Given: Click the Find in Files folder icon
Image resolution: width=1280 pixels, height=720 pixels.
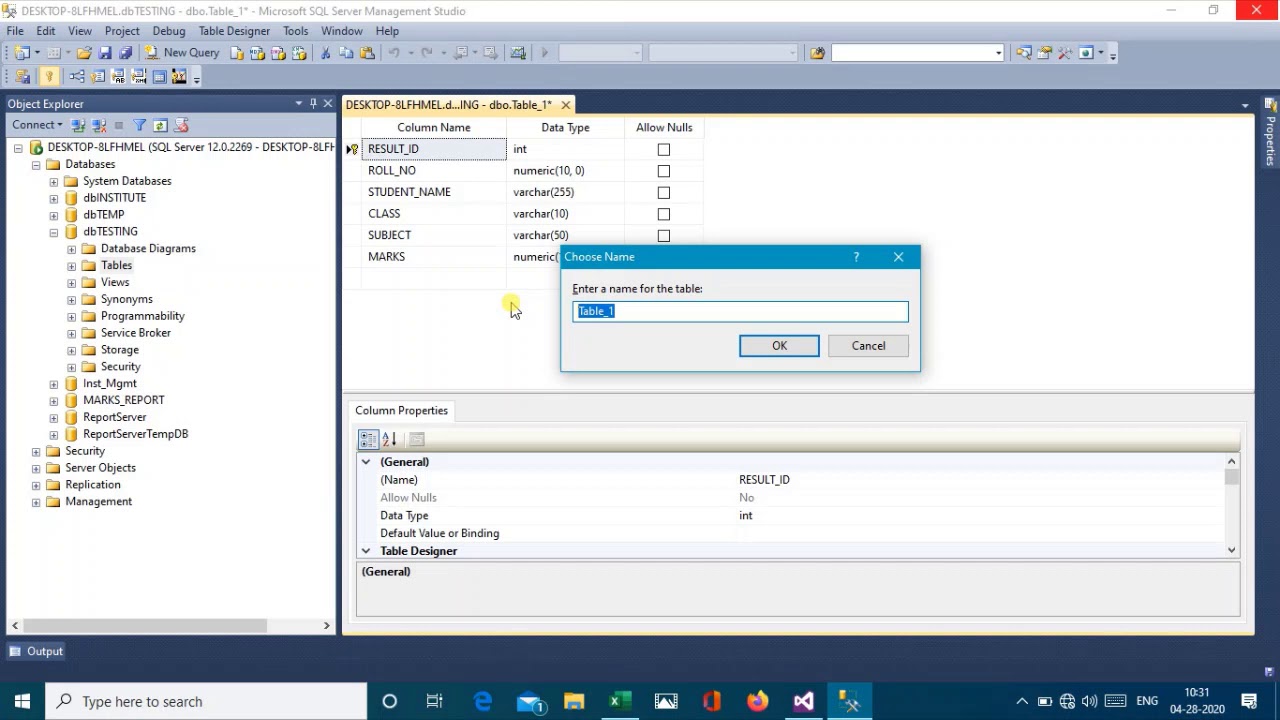Looking at the screenshot, I should [x=817, y=53].
